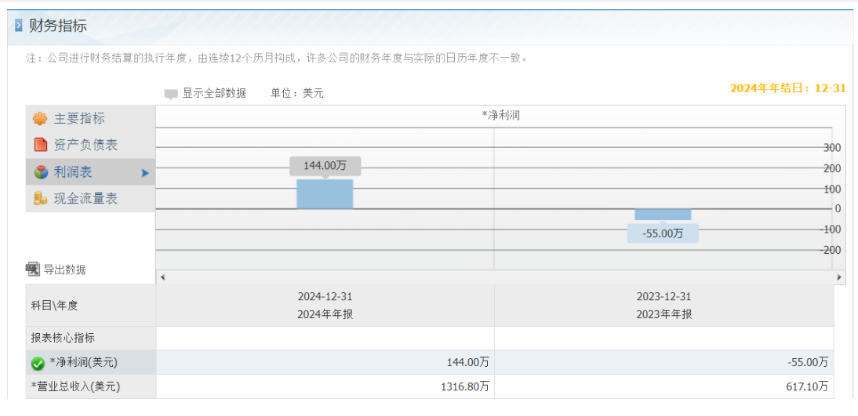Viewport: 858px width, 416px height.
Task: Toggle the green check beside 净利润
Action: (x=38, y=363)
